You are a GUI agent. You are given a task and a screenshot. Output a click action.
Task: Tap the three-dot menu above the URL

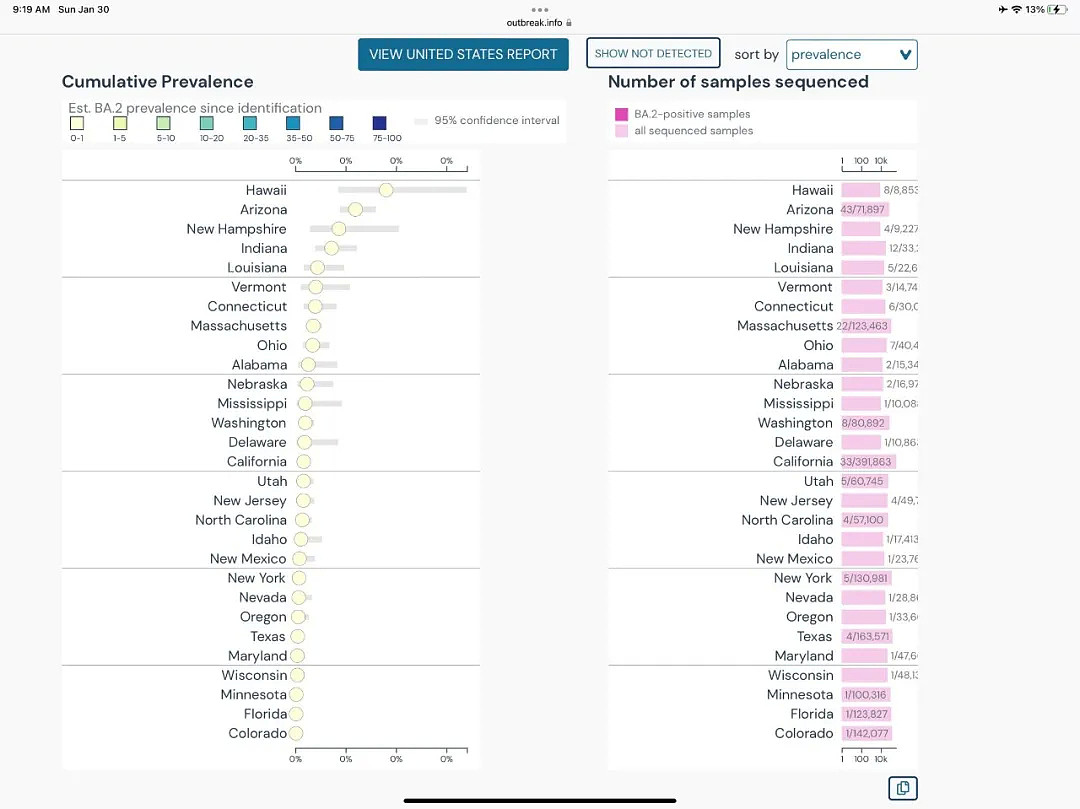point(540,10)
